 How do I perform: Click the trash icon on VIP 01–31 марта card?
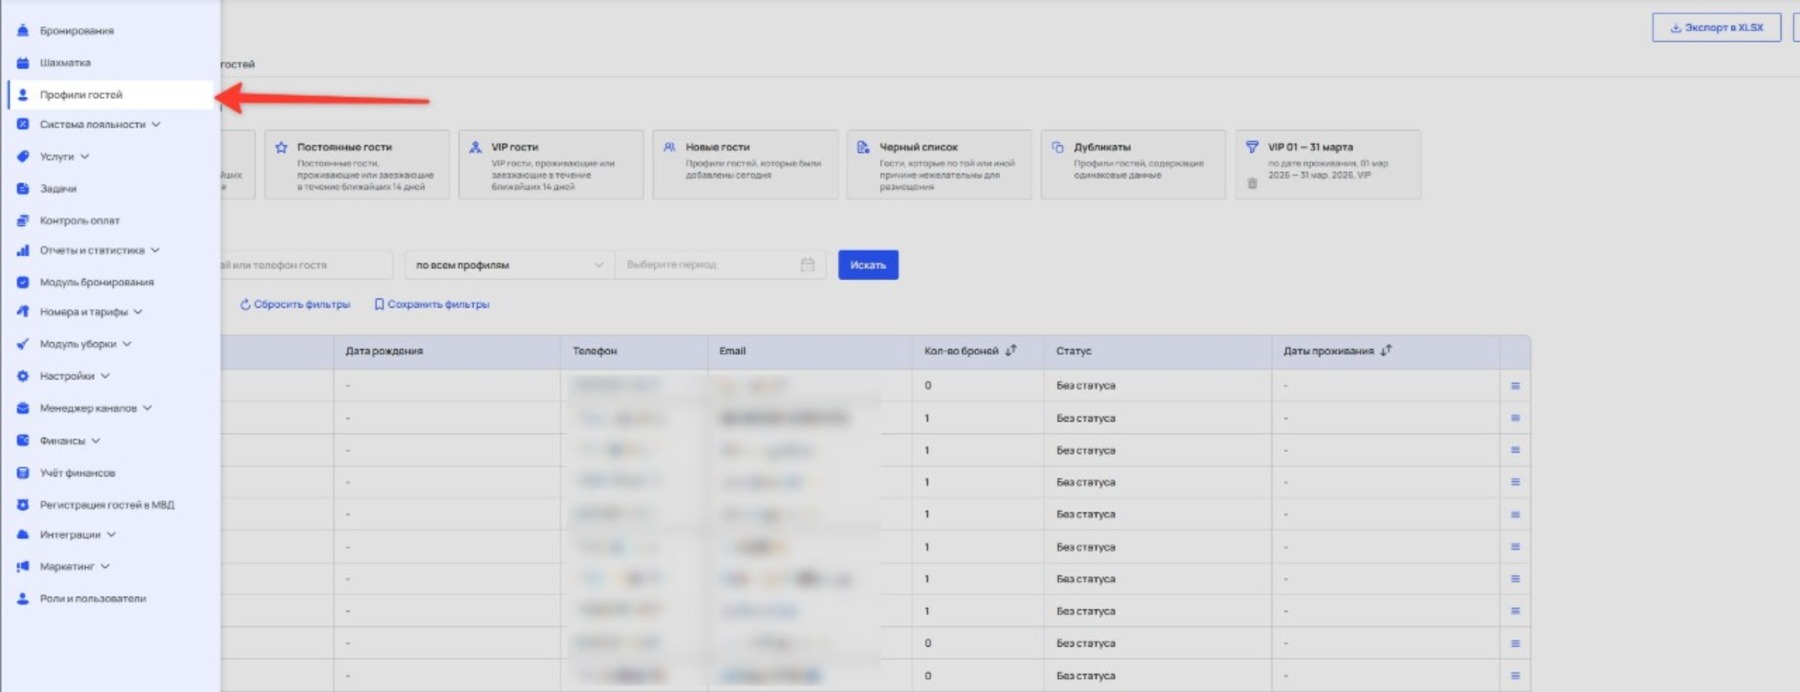tap(1252, 183)
